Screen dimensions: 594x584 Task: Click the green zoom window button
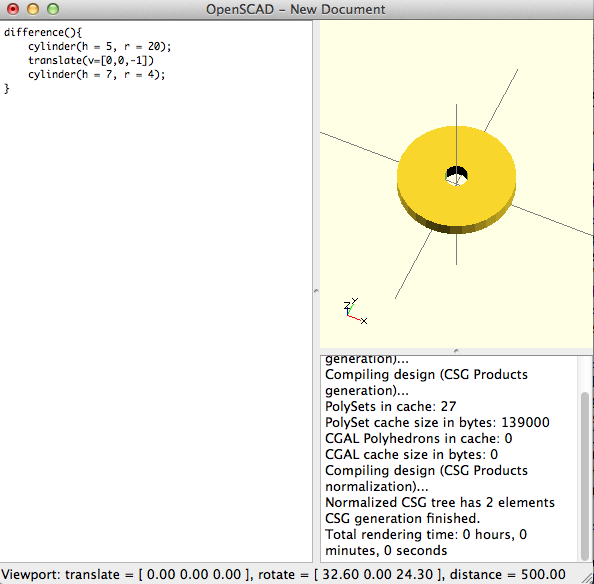(53, 9)
